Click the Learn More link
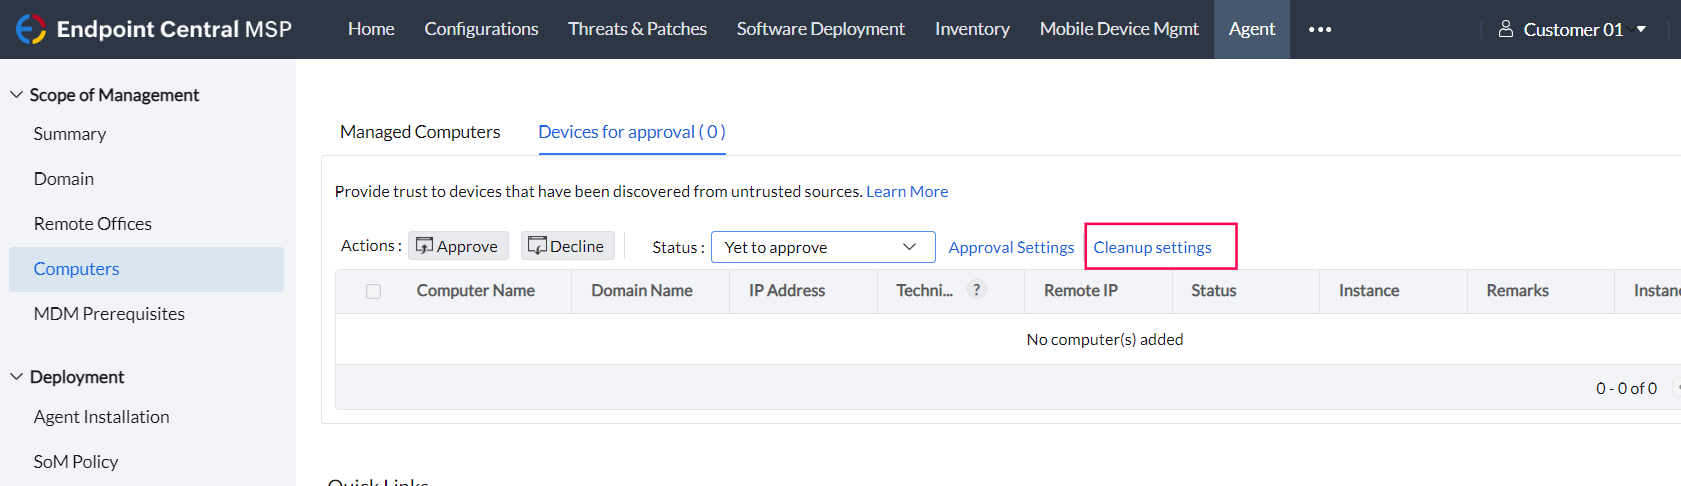This screenshot has width=1681, height=486. tap(907, 191)
